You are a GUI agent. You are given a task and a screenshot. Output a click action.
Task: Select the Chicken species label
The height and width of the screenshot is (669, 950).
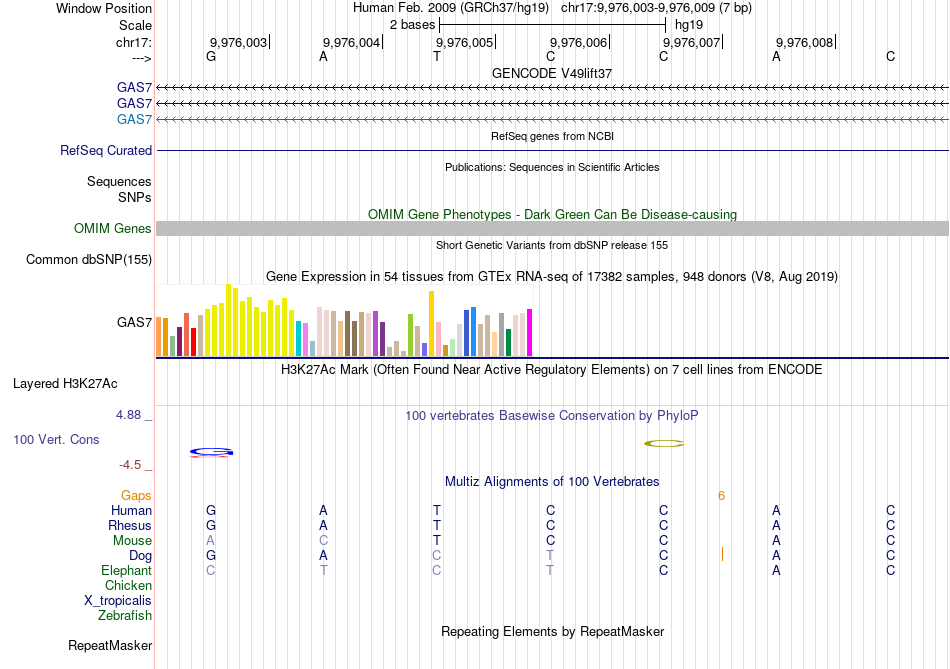(128, 585)
